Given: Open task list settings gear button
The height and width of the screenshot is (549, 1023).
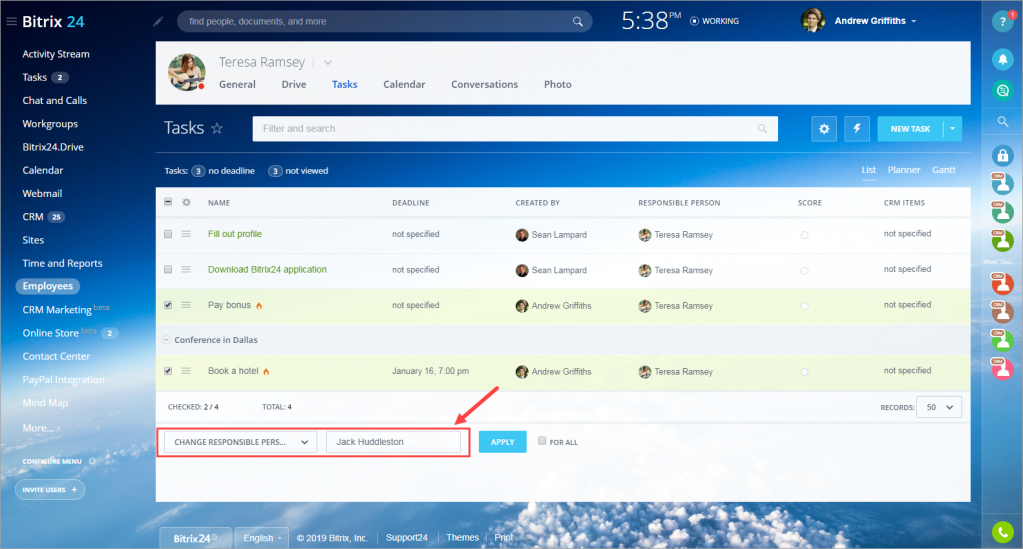Looking at the screenshot, I should (x=824, y=129).
